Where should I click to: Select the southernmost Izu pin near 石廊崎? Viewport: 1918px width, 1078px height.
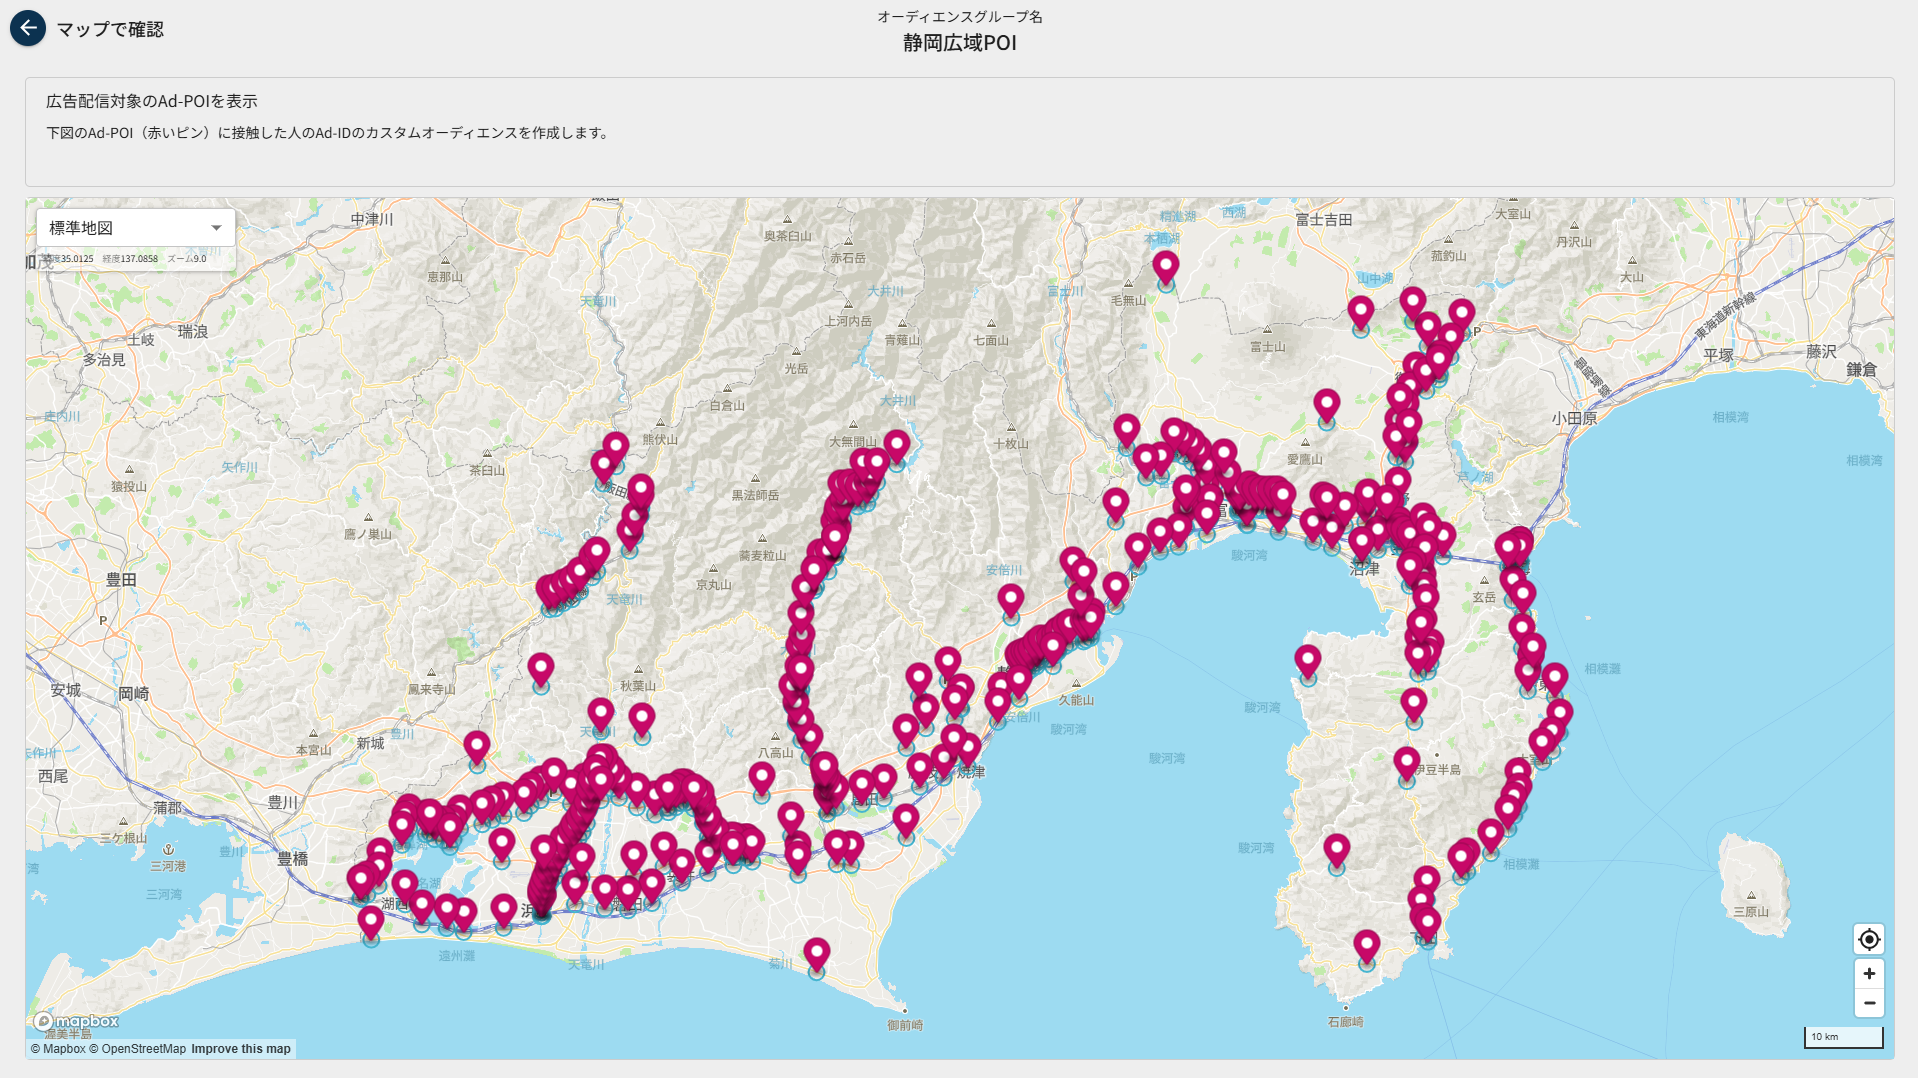pyautogui.click(x=1366, y=946)
